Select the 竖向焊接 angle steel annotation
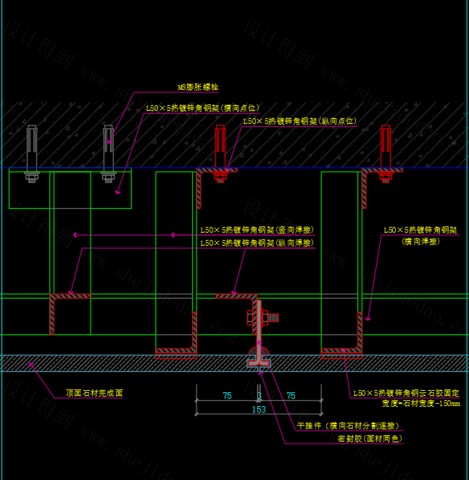This screenshot has width=469, height=480. [257, 230]
